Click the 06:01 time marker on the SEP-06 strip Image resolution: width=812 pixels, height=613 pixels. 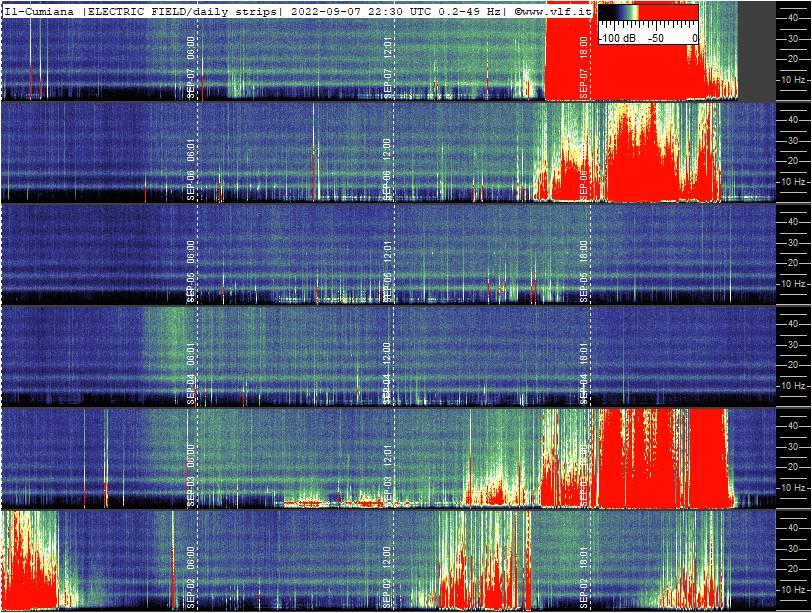pyautogui.click(x=191, y=148)
